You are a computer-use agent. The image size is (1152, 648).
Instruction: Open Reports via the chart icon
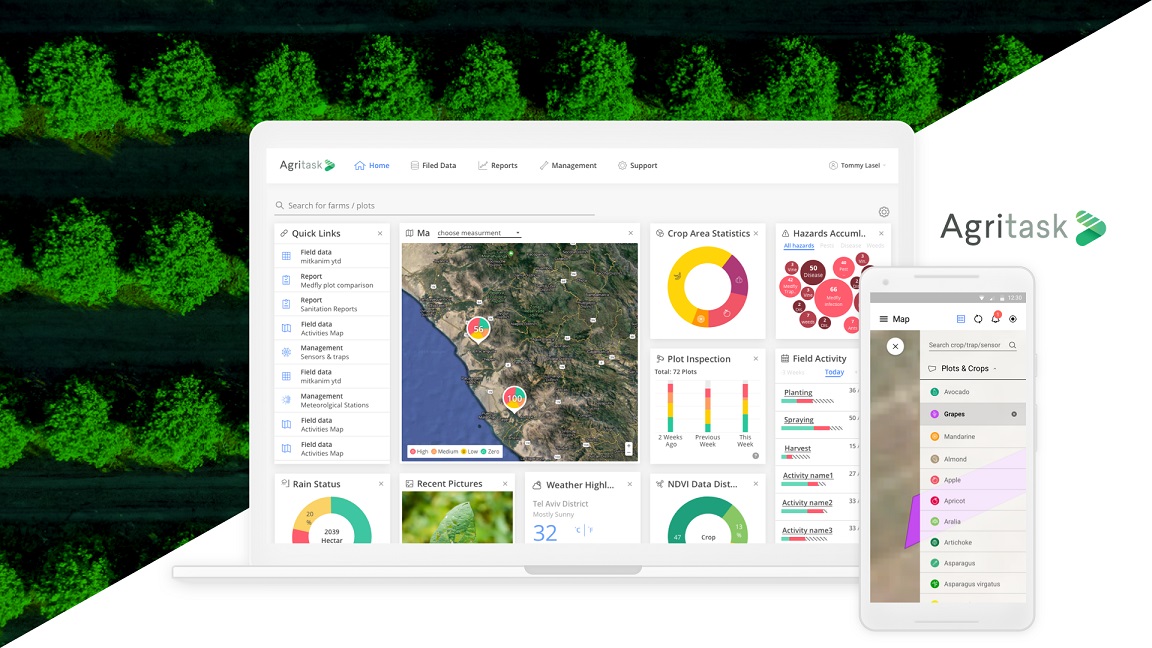(x=482, y=165)
